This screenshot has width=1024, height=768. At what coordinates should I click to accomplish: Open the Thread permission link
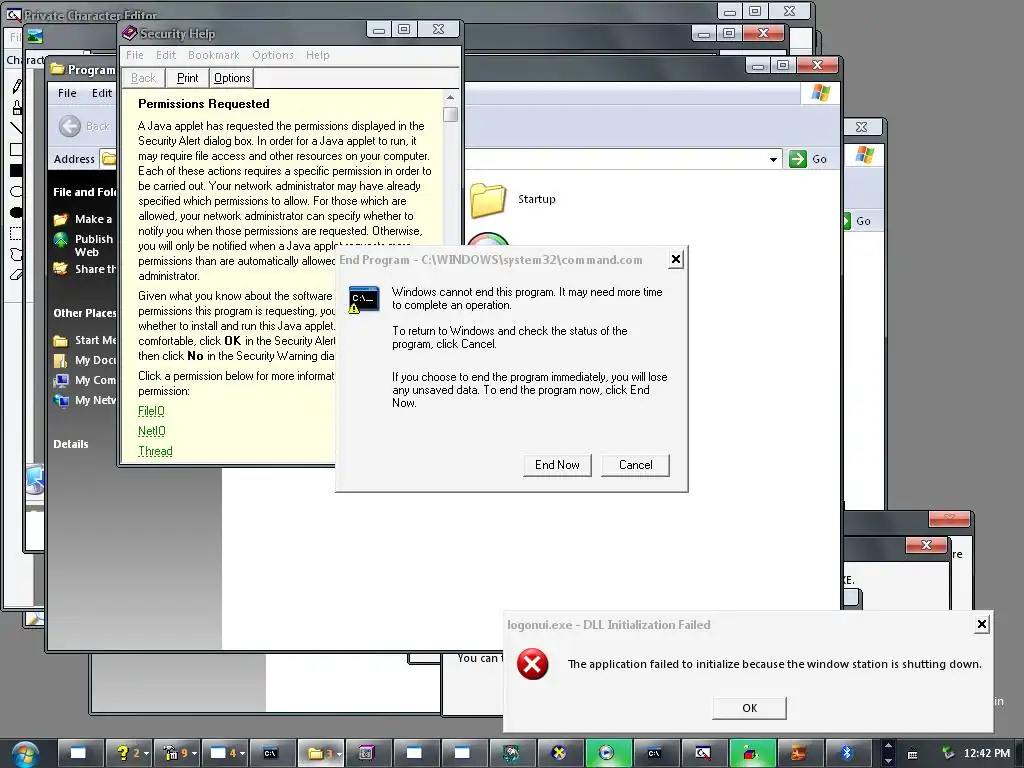point(155,451)
